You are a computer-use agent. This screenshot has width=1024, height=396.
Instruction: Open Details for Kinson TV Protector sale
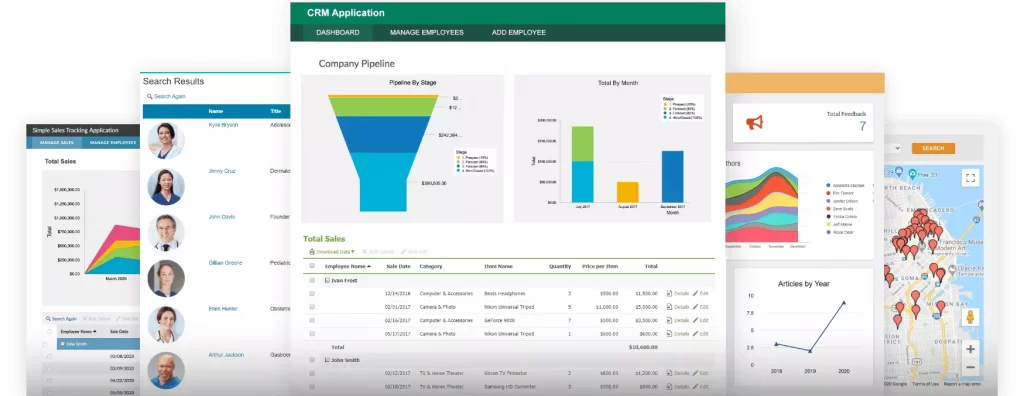[677, 373]
